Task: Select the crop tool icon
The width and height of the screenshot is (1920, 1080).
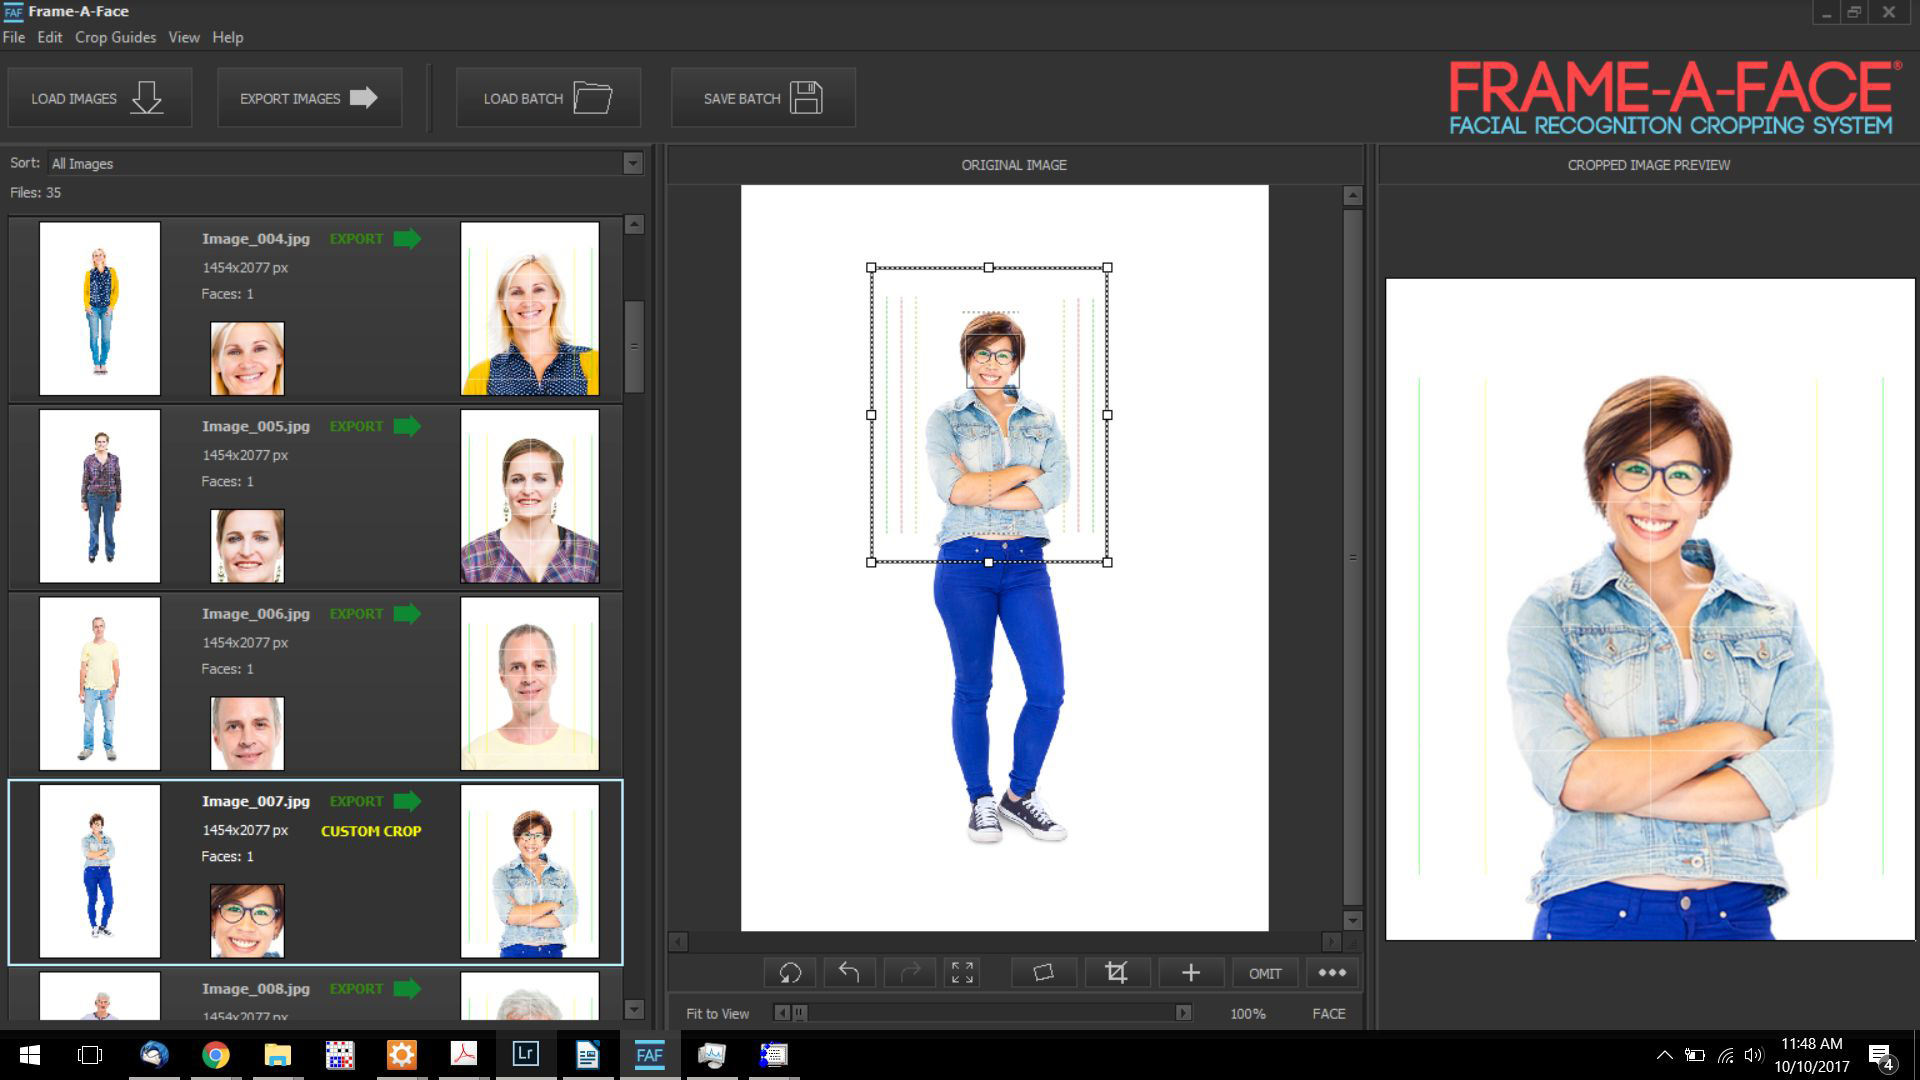Action: tap(1116, 972)
